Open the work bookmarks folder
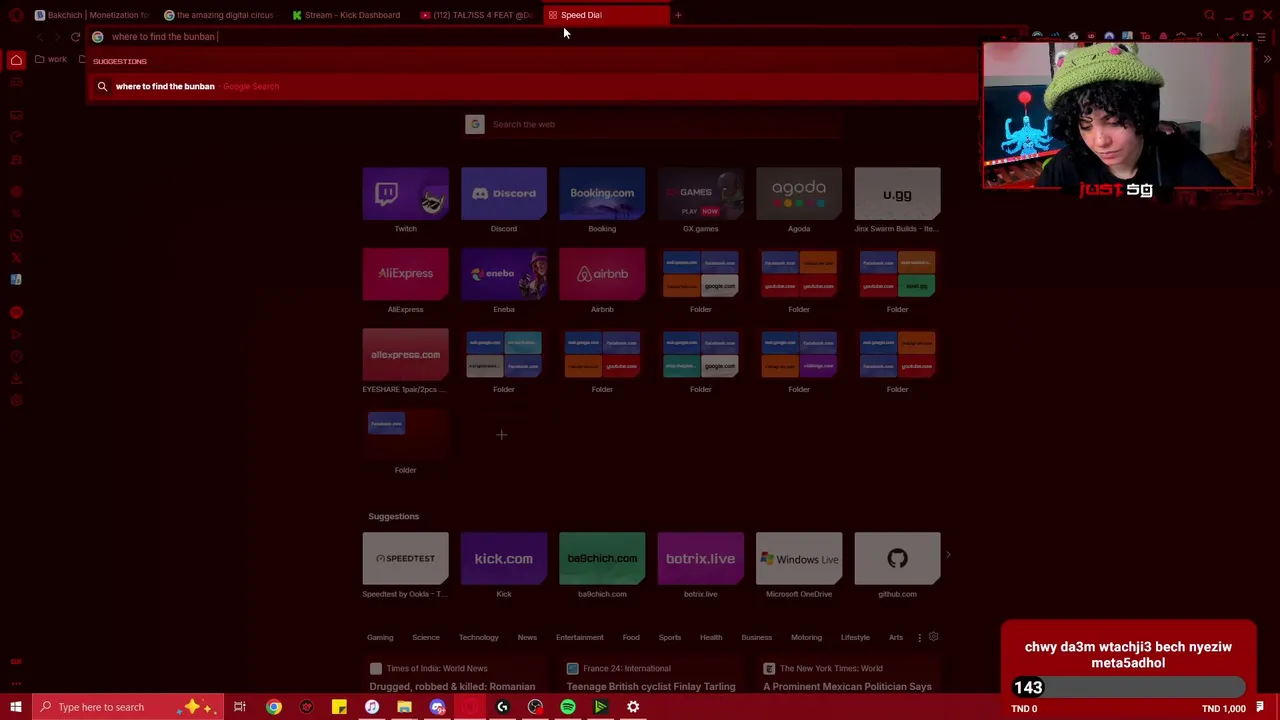The image size is (1280, 720). [x=51, y=60]
